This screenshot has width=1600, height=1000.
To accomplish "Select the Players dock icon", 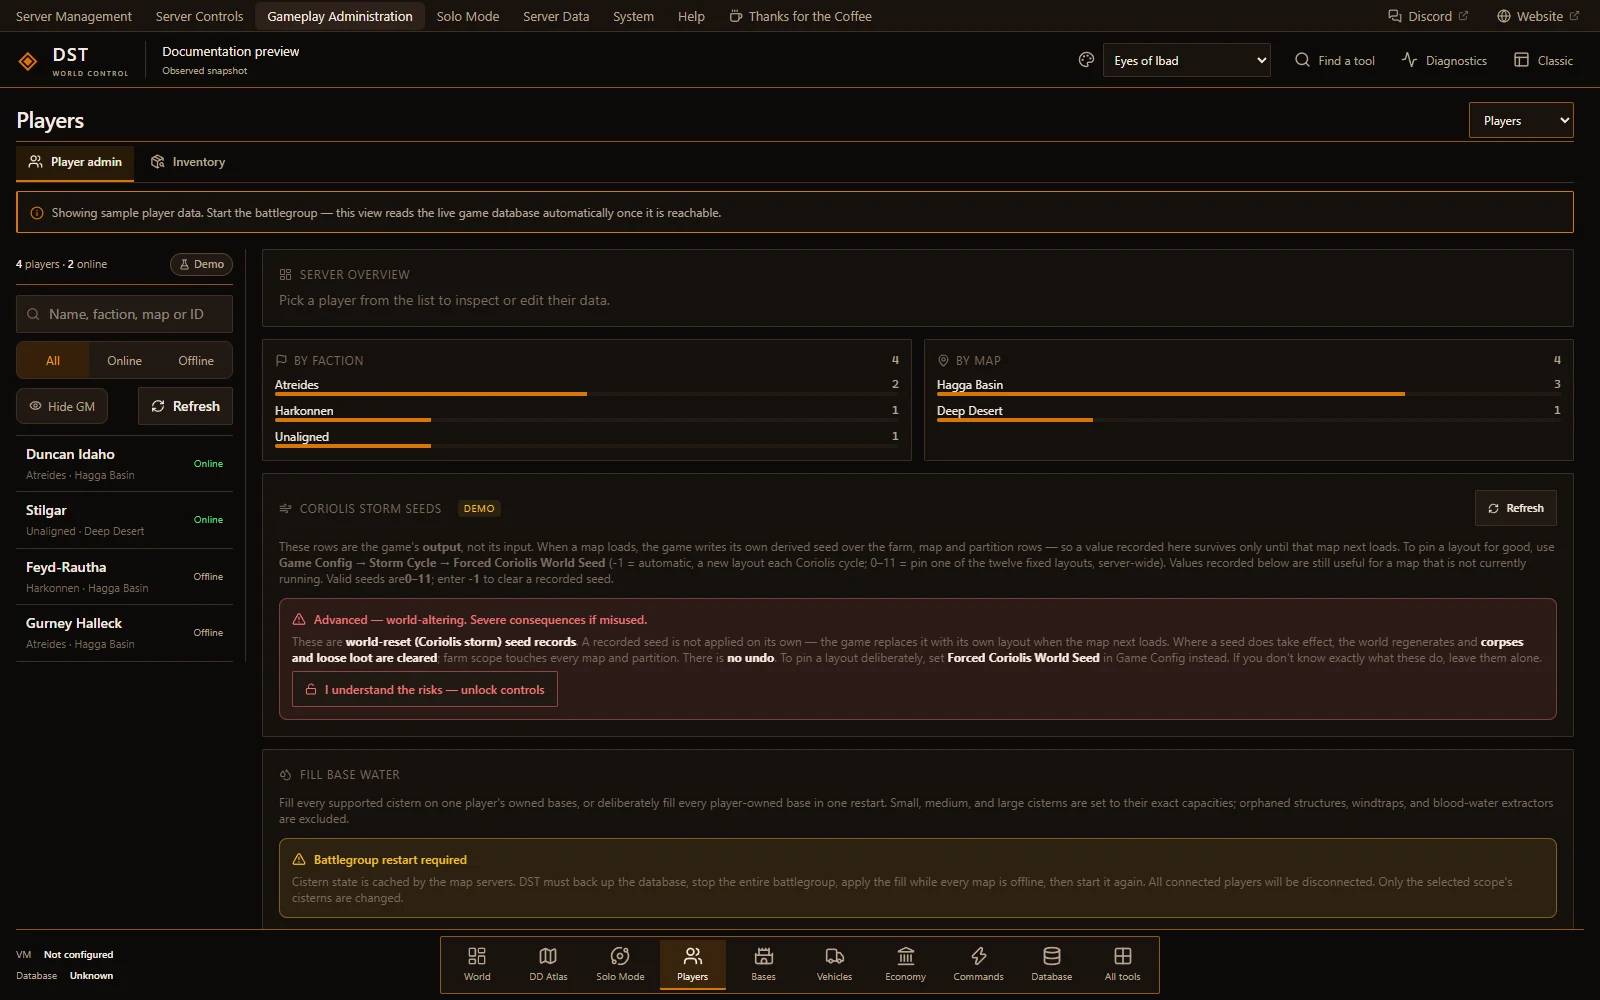I will pyautogui.click(x=692, y=964).
